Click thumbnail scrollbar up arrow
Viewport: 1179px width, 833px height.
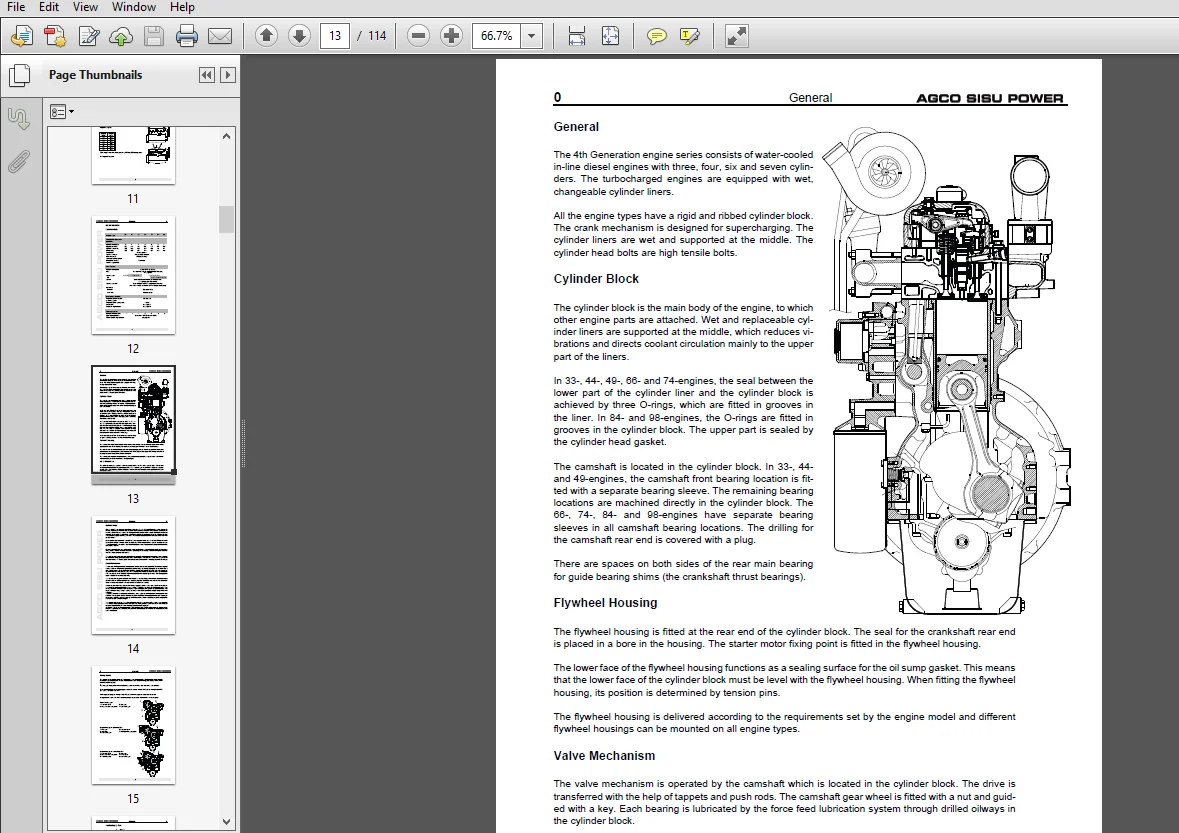226,136
